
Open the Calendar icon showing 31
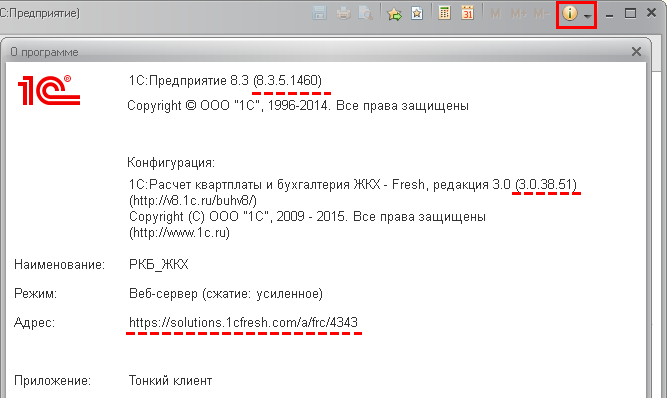coord(467,13)
